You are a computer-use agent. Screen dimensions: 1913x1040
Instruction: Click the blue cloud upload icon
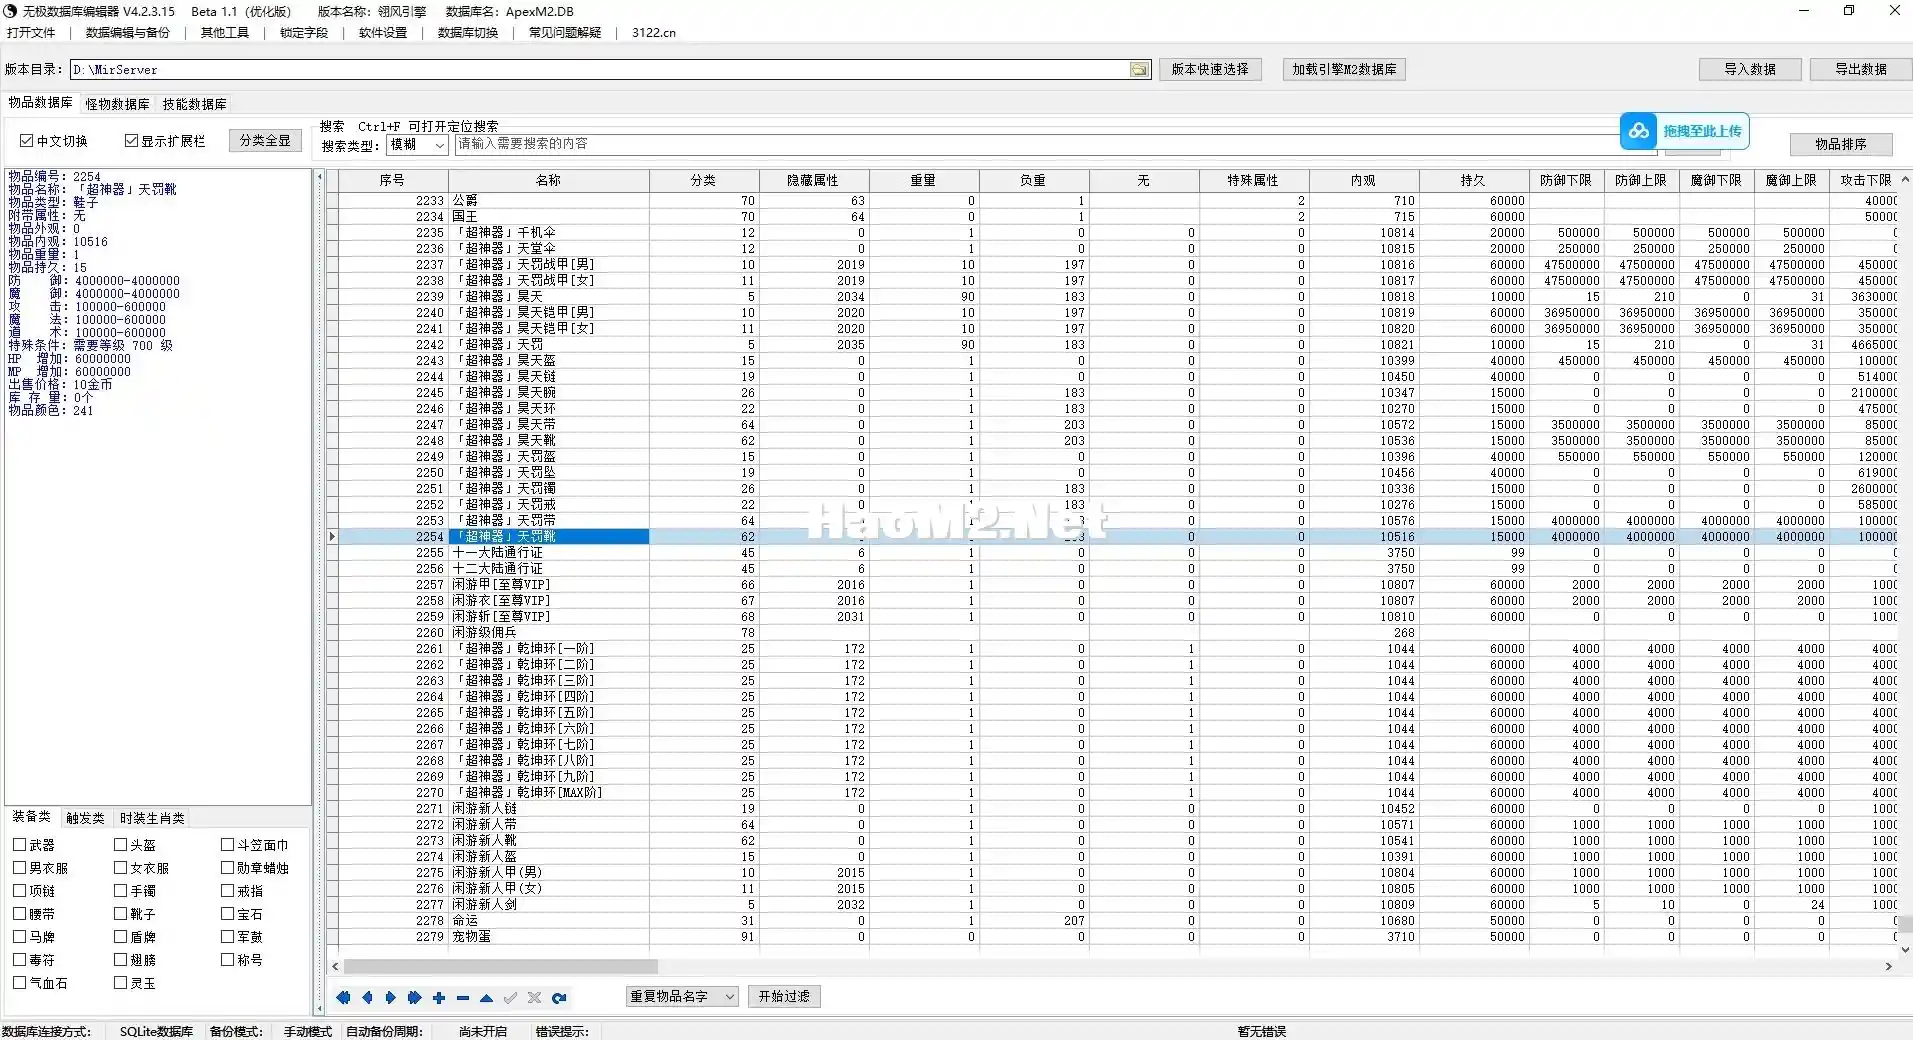[x=1638, y=131]
